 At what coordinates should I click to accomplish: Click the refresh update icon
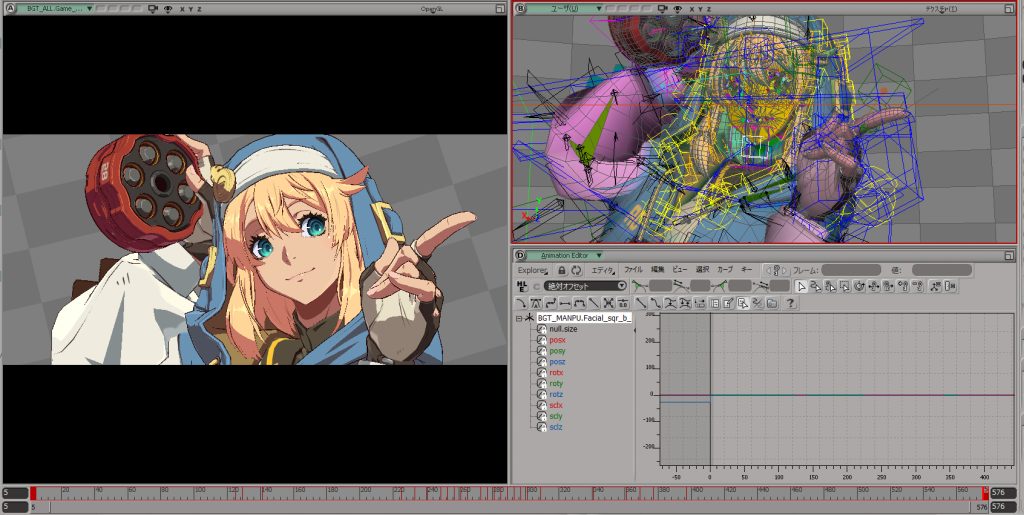(577, 270)
